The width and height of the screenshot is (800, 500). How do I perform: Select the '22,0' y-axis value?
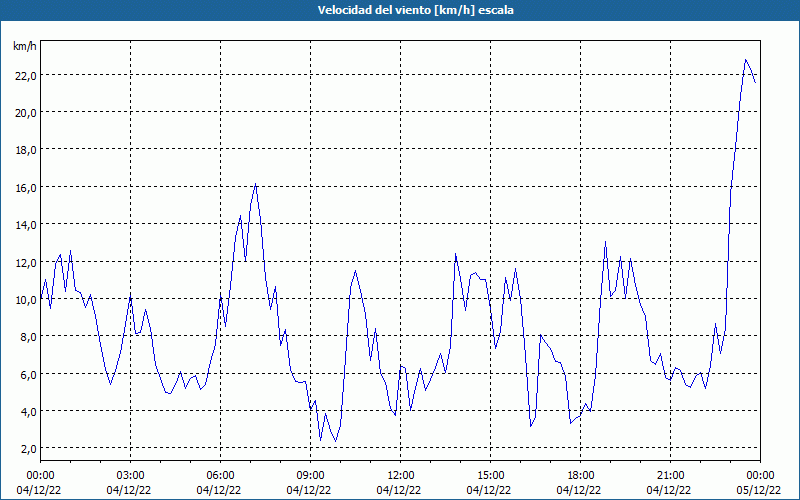tap(25, 76)
